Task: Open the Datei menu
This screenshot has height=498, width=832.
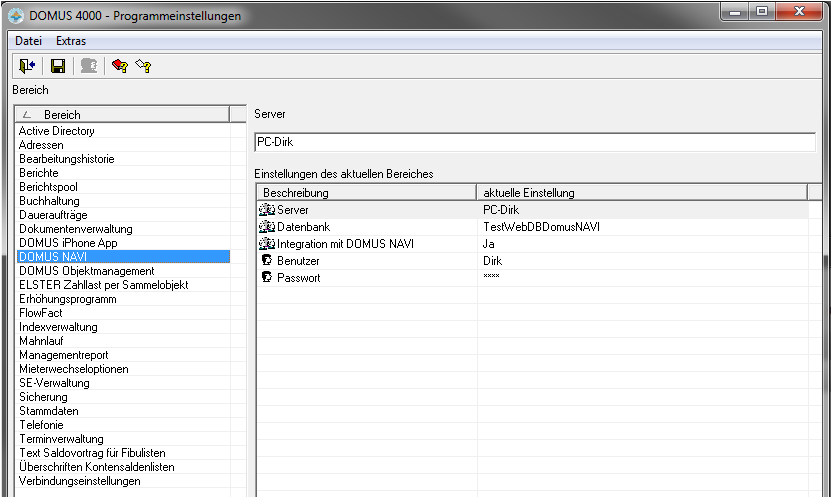Action: [28, 41]
